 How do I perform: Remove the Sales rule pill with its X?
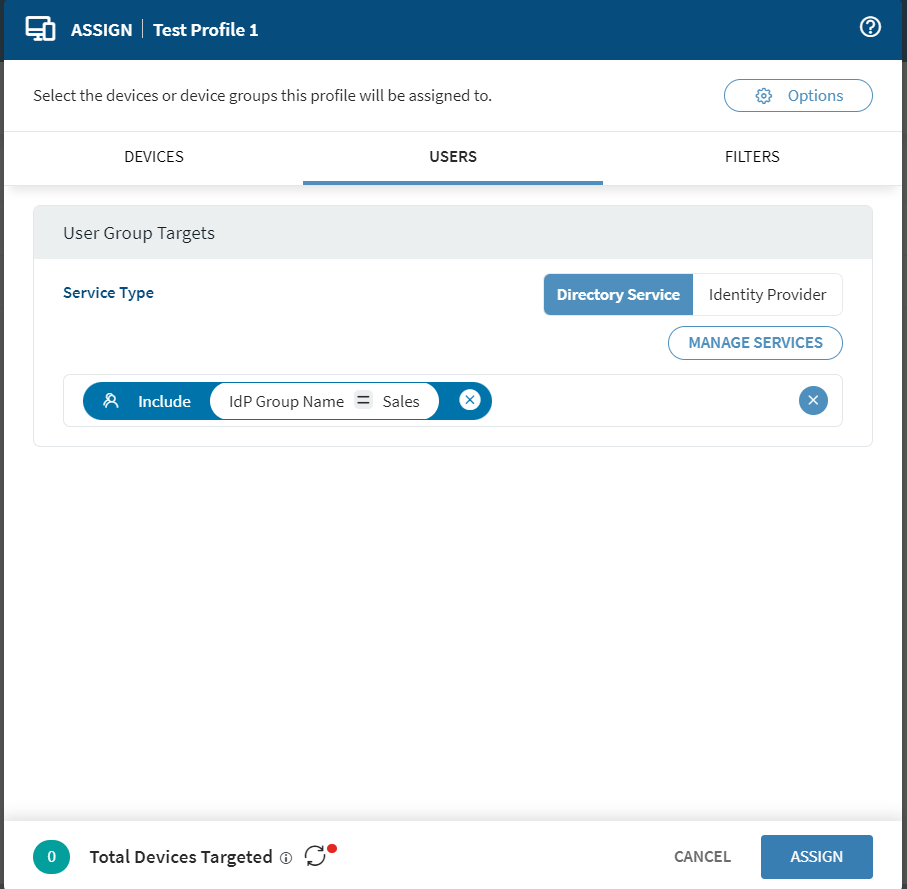pos(470,400)
